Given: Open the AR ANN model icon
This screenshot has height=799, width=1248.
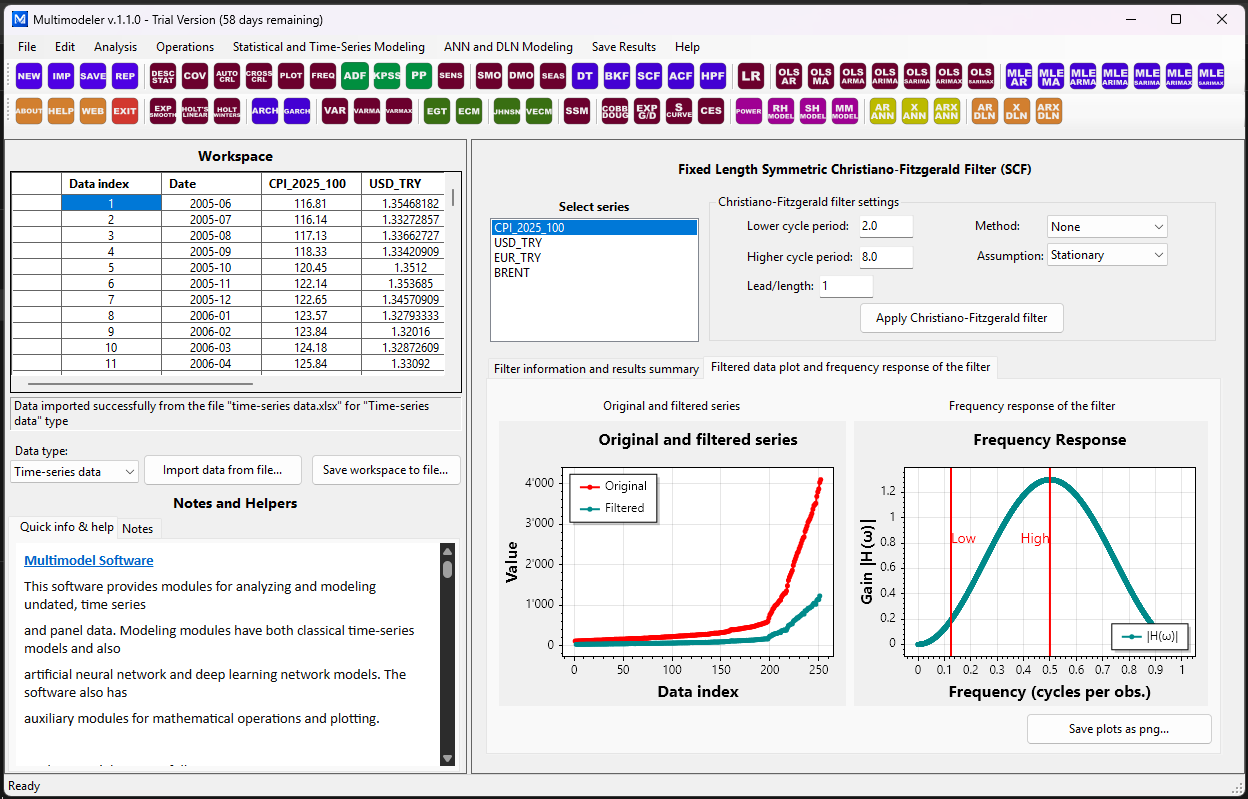Looking at the screenshot, I should 883,112.
